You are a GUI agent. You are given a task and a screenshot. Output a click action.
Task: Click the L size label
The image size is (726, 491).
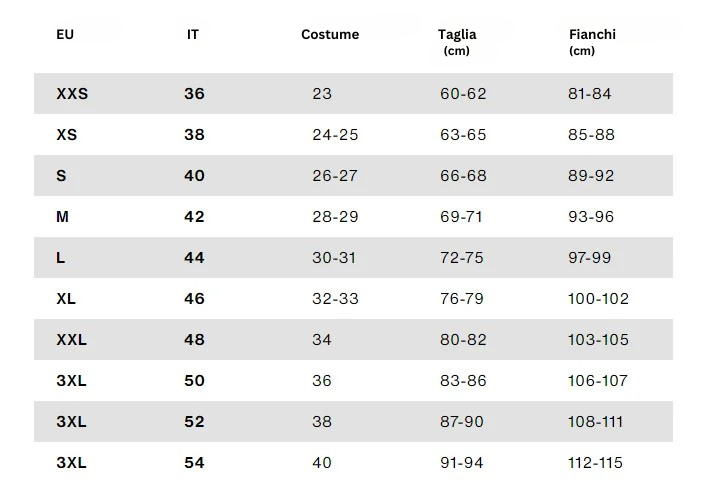click(x=61, y=258)
